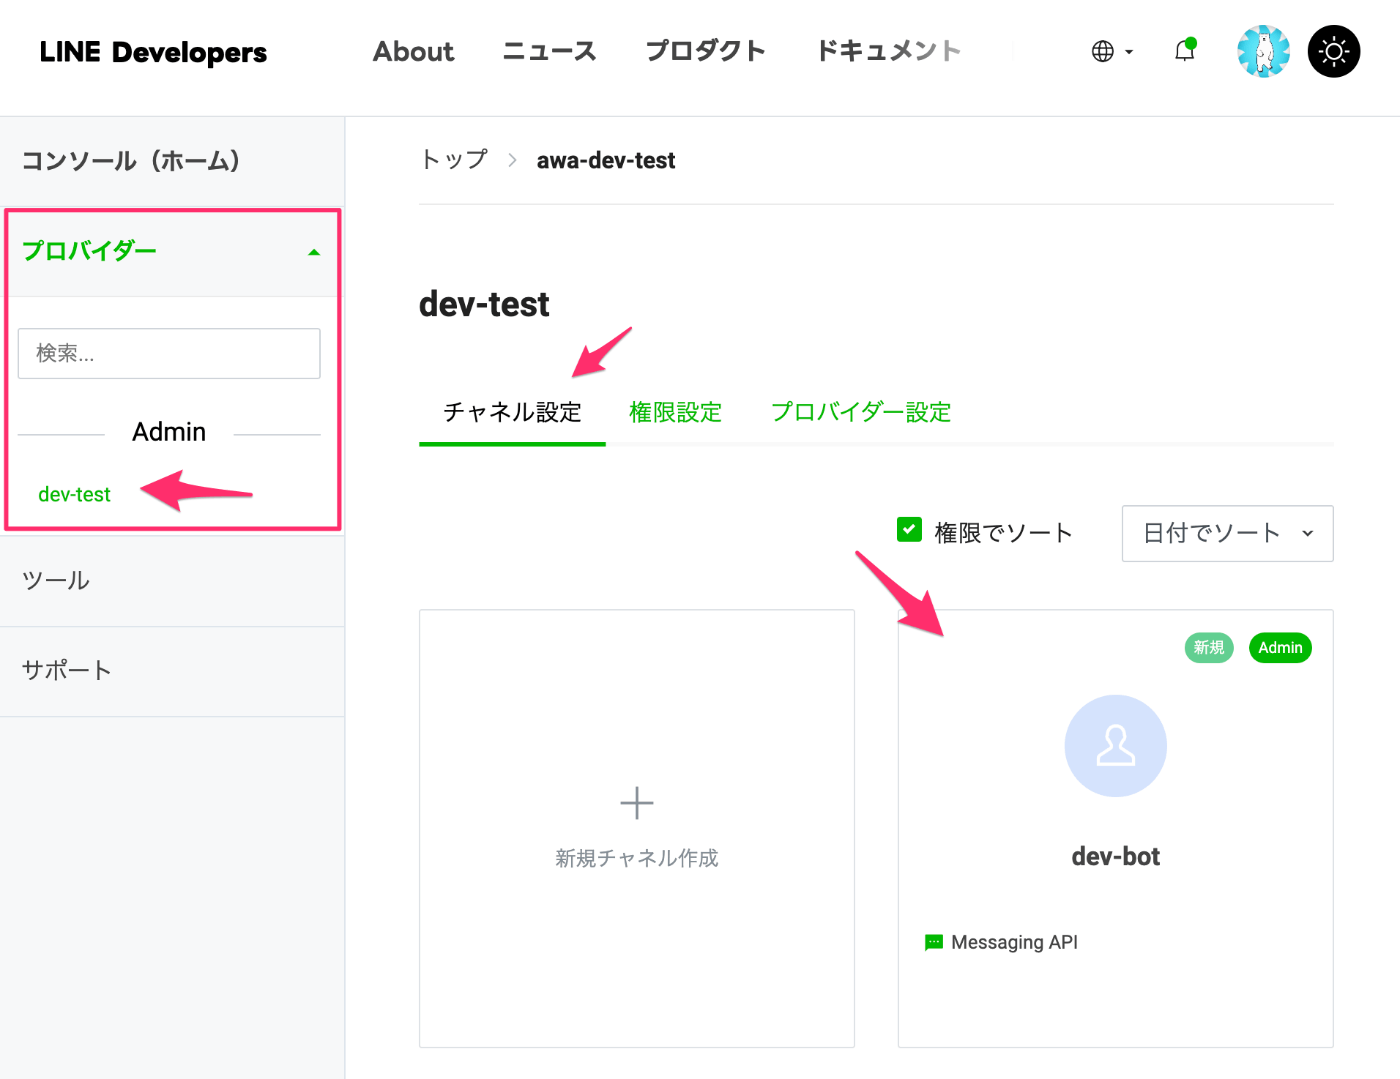The width and height of the screenshot is (1400, 1079).
Task: Open the プロダクト menu item
Action: pyautogui.click(x=705, y=51)
